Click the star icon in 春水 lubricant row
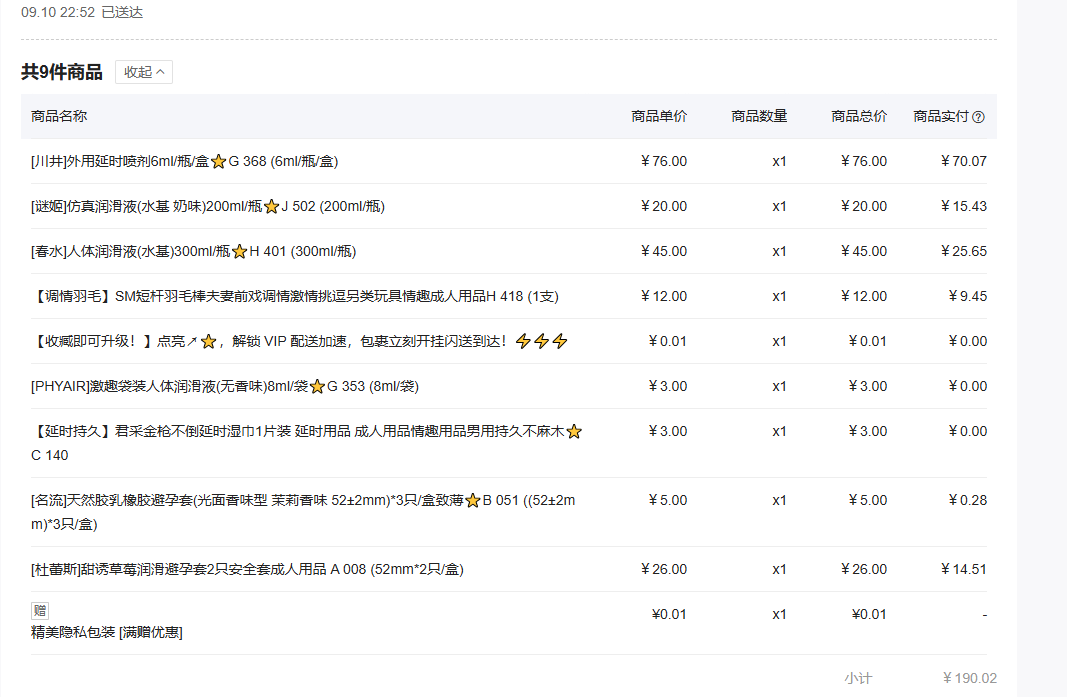 pyautogui.click(x=239, y=252)
